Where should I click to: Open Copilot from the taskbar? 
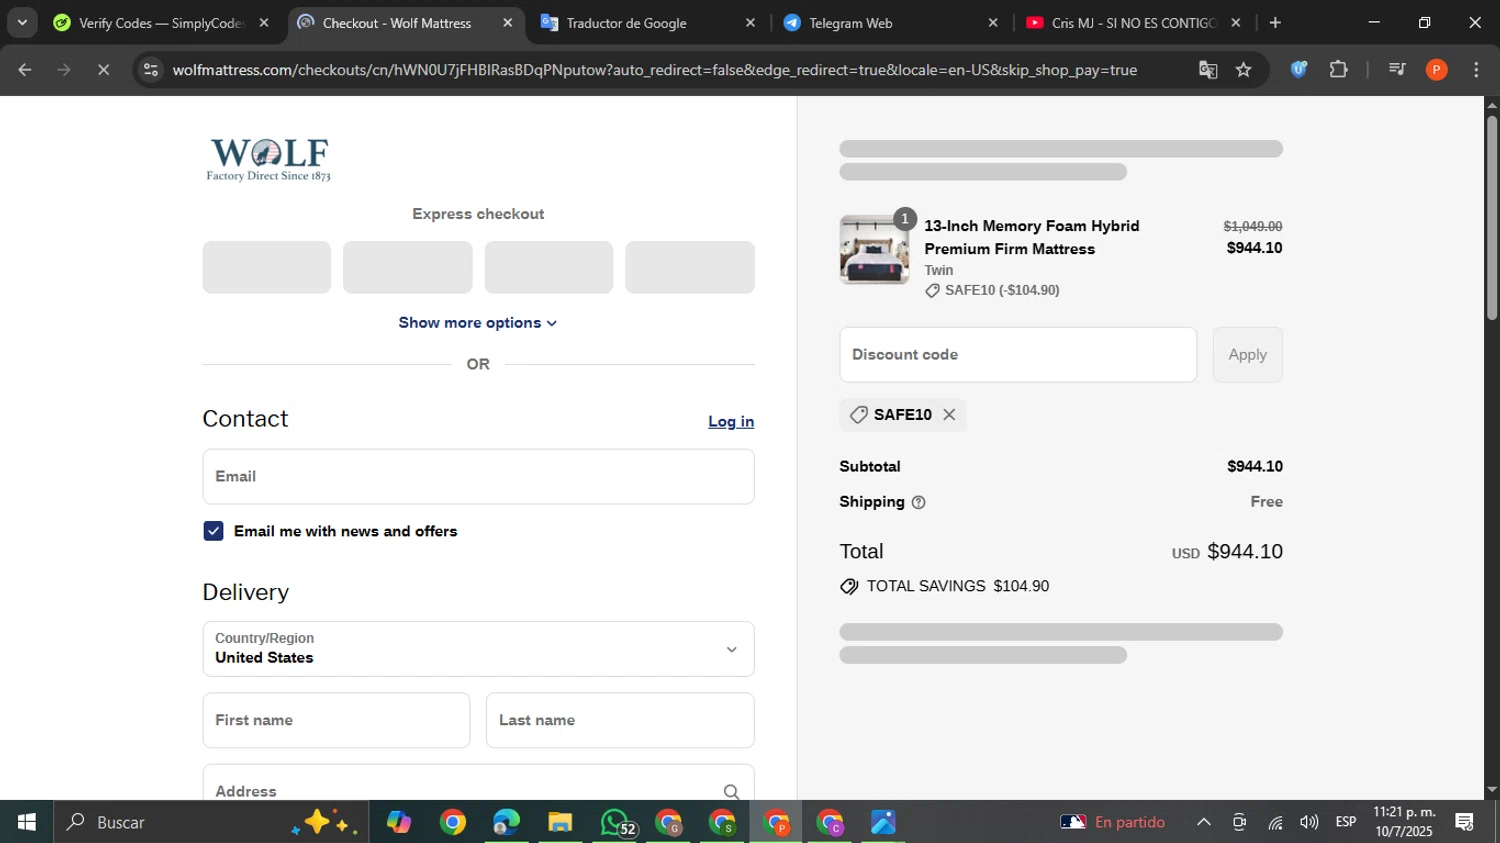[x=399, y=822]
